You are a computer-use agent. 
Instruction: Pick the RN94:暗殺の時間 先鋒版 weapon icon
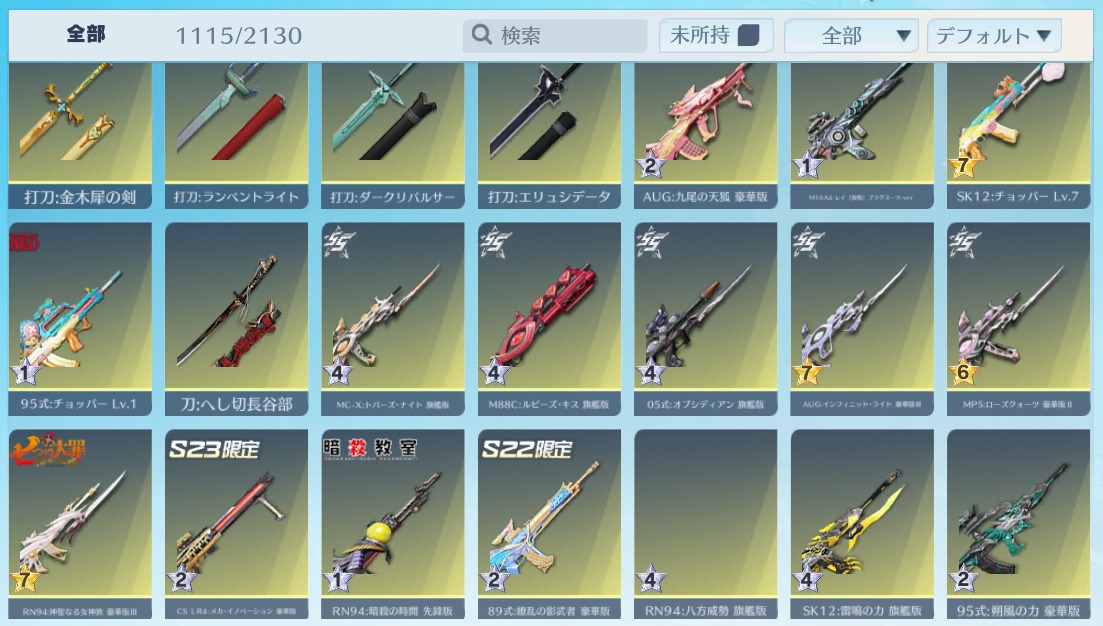point(393,525)
